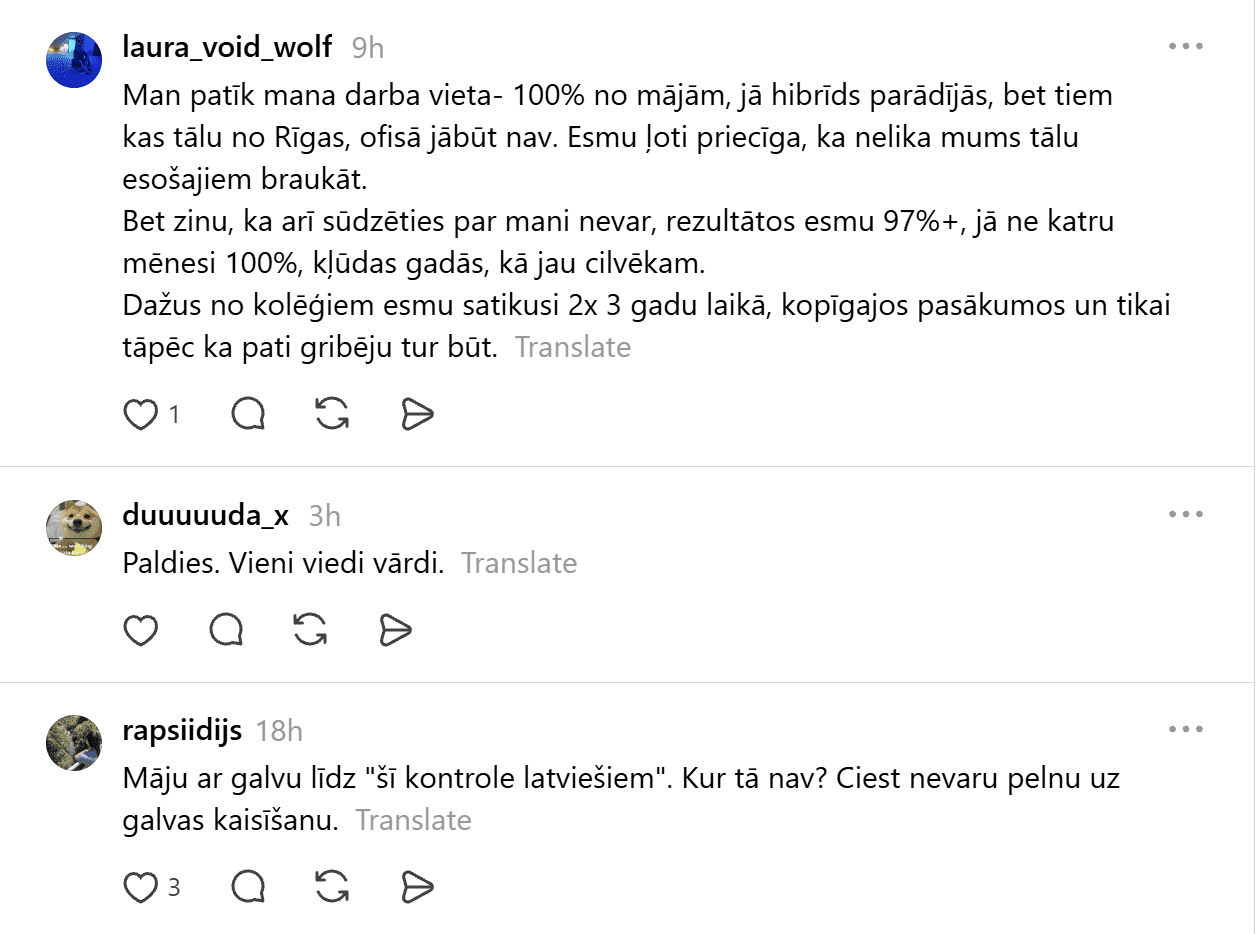Translate laura_void_wolf's post
Image resolution: width=1258 pixels, height=934 pixels.
[573, 347]
